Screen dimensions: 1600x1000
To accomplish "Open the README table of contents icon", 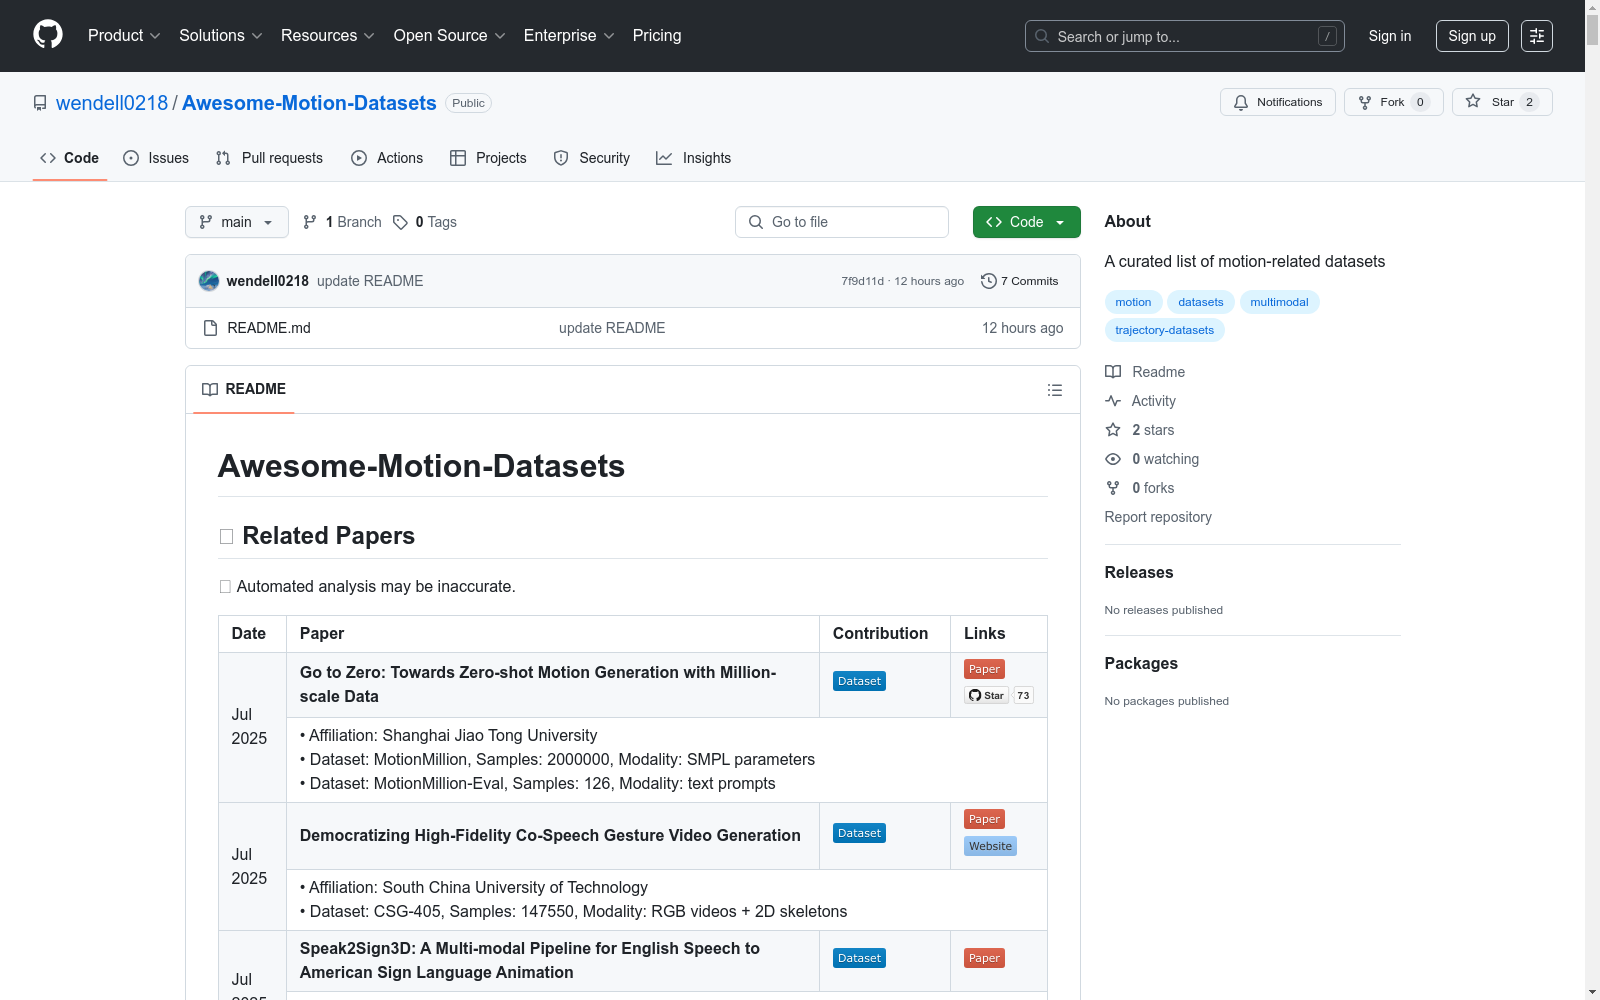I will point(1055,390).
